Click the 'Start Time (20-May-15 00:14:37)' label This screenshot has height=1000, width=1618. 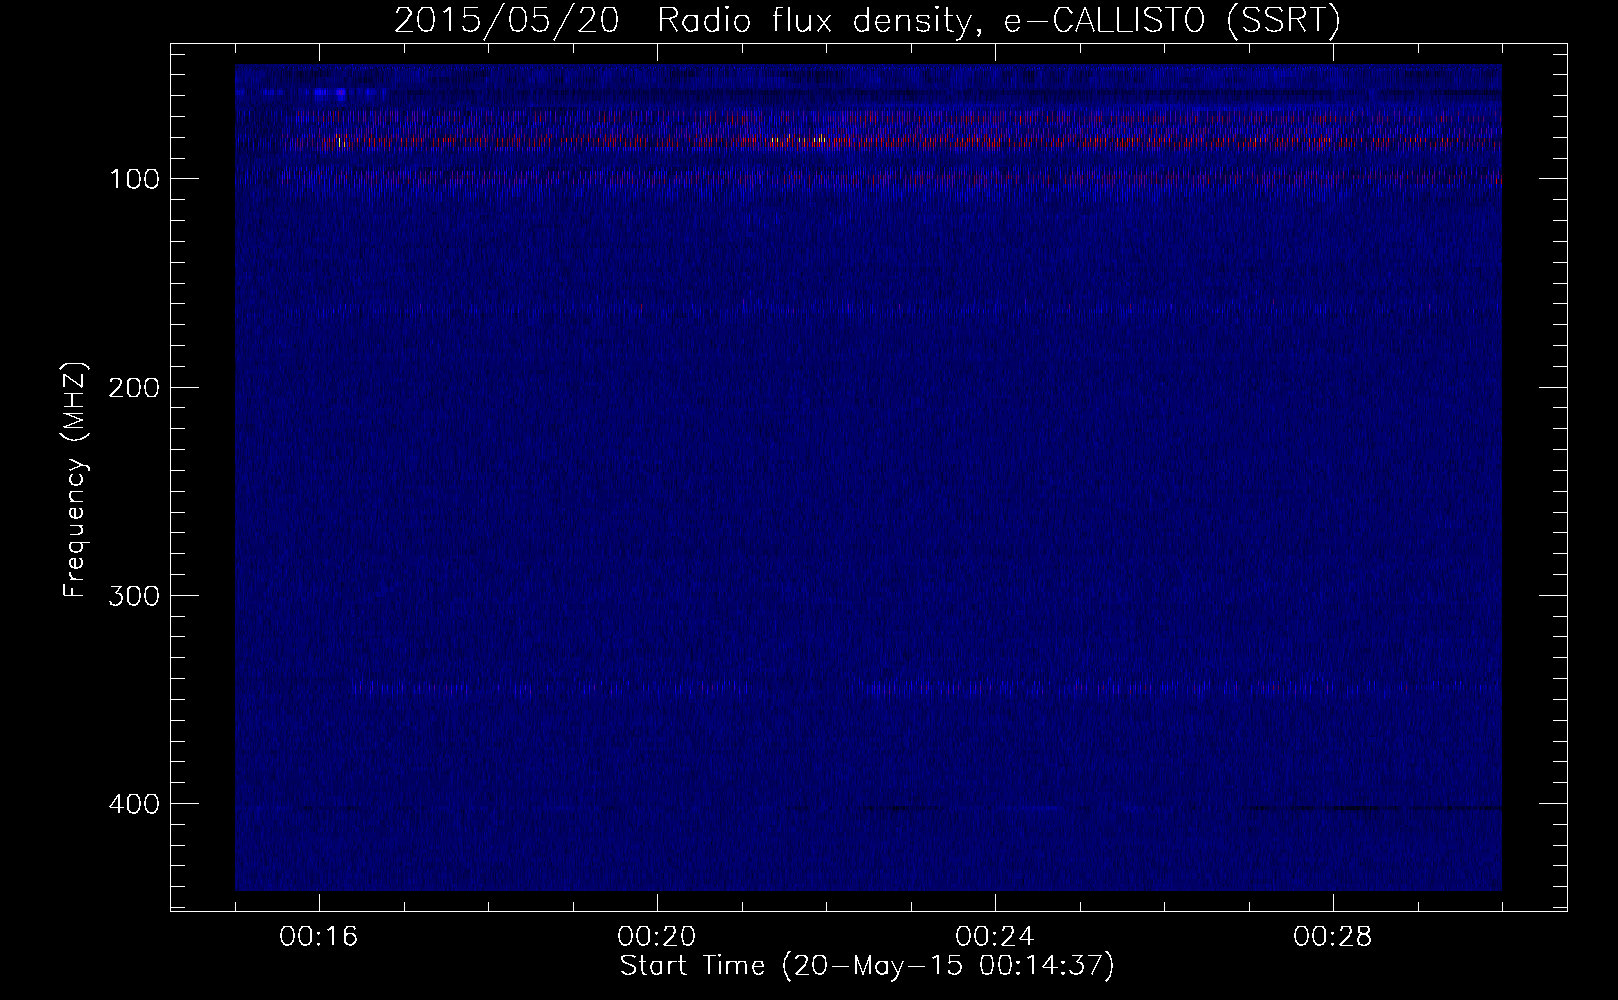pos(867,966)
